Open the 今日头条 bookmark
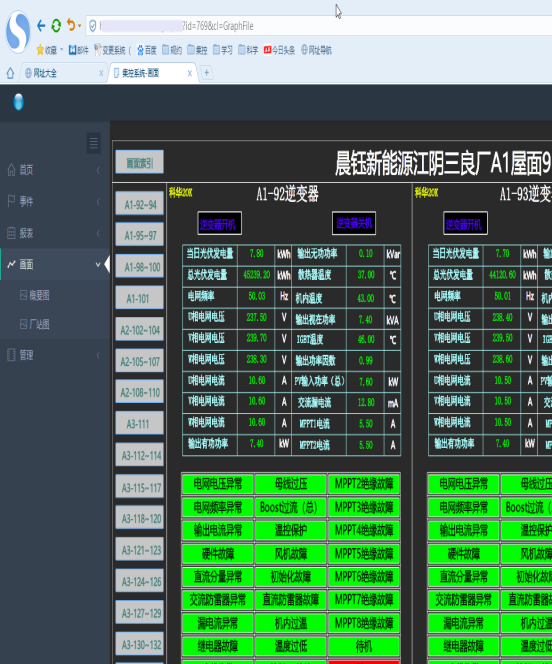Screen dimensions: 552x664 pyautogui.click(x=279, y=50)
